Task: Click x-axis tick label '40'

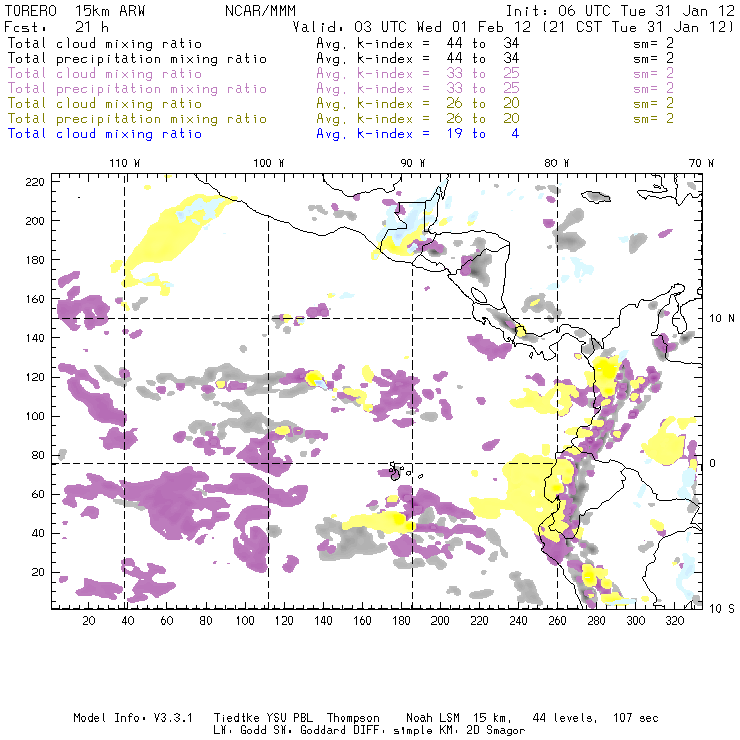Action: point(128,621)
